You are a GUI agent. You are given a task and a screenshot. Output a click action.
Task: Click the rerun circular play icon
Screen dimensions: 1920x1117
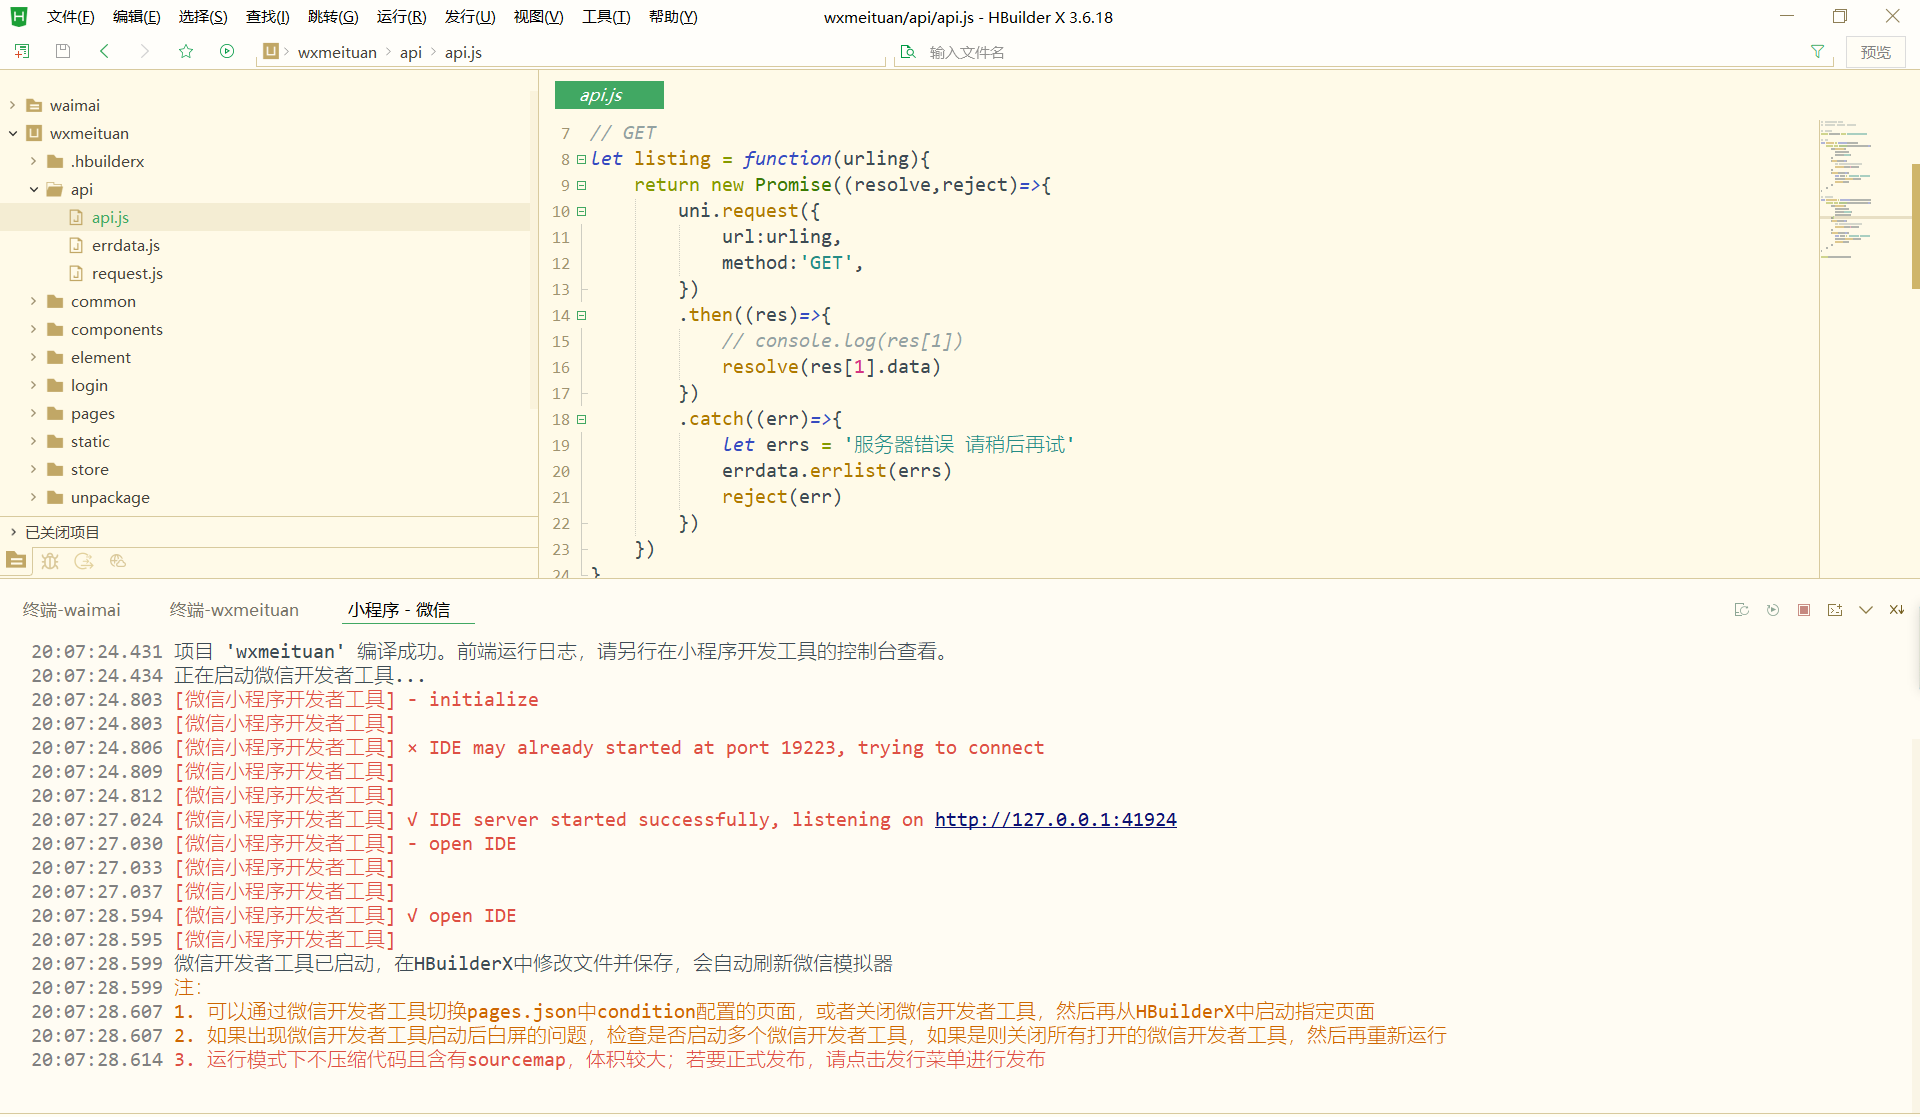1773,610
